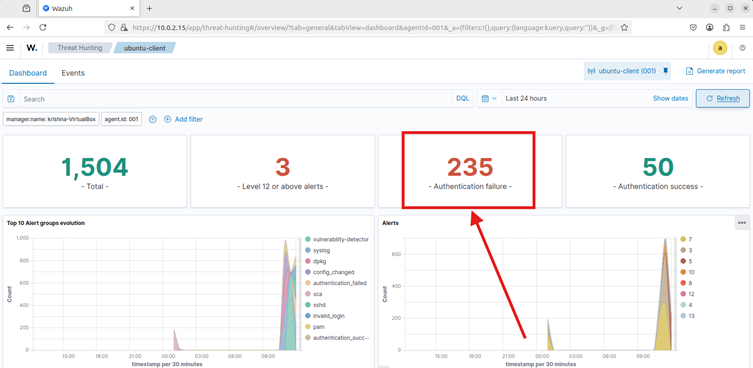Open the list all tabs dropdown
This screenshot has height=368, width=753.
coord(680,8)
